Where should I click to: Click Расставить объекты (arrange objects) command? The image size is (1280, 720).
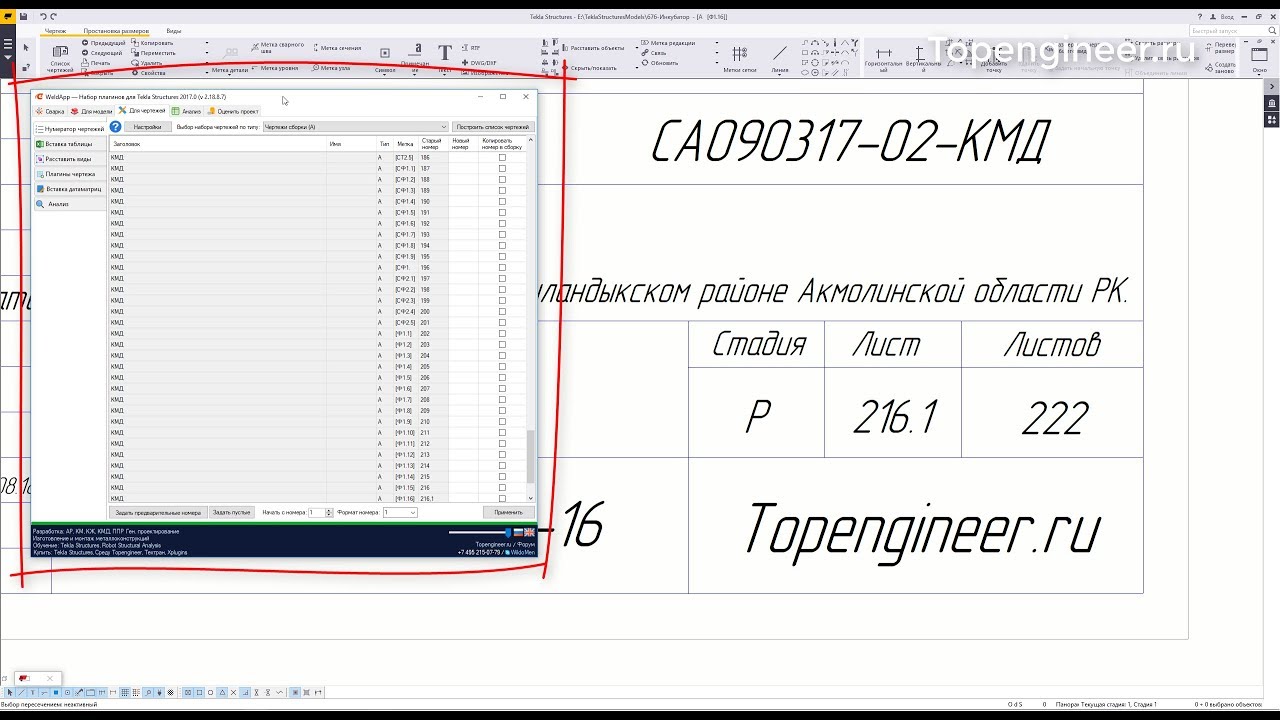pyautogui.click(x=592, y=47)
